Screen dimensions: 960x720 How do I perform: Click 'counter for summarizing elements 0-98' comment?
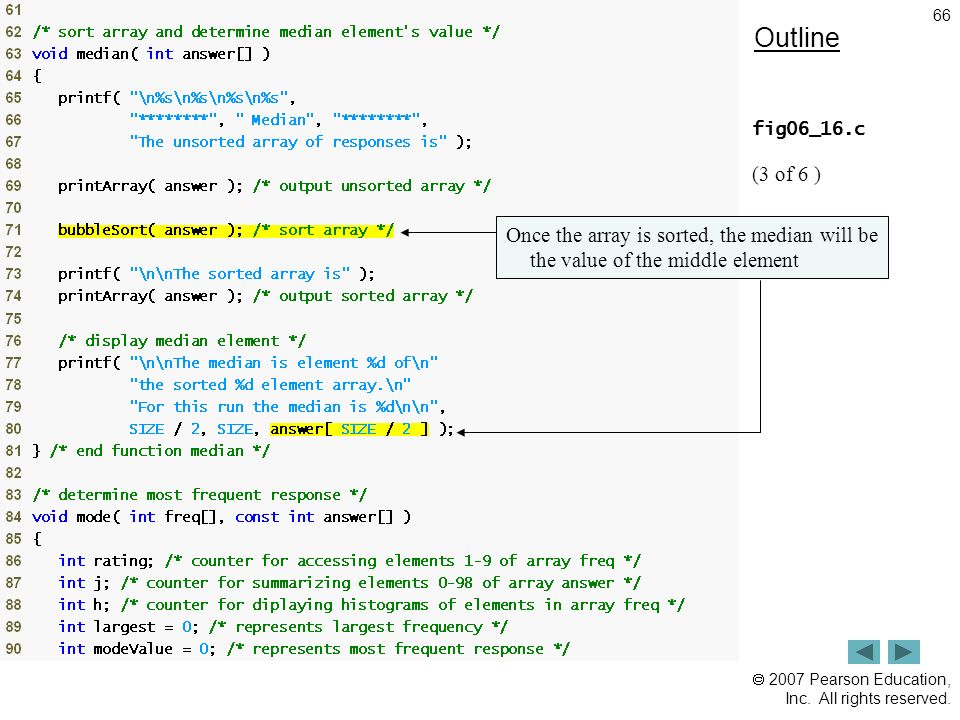381,583
